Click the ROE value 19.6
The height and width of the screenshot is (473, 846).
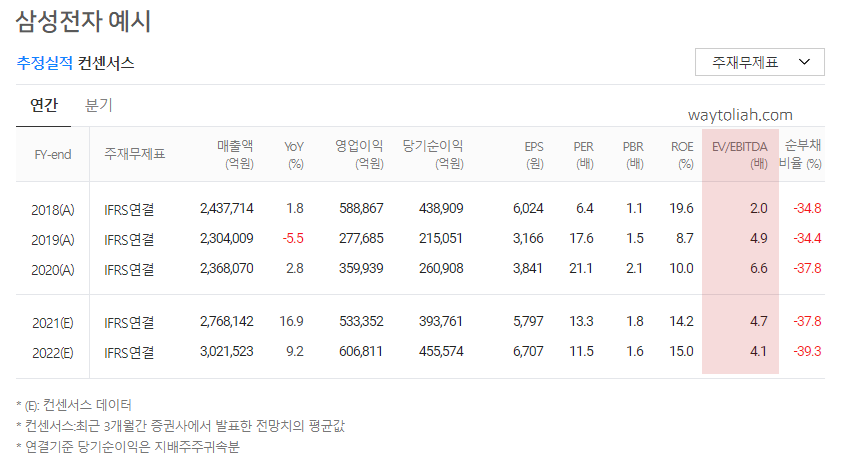coord(681,208)
